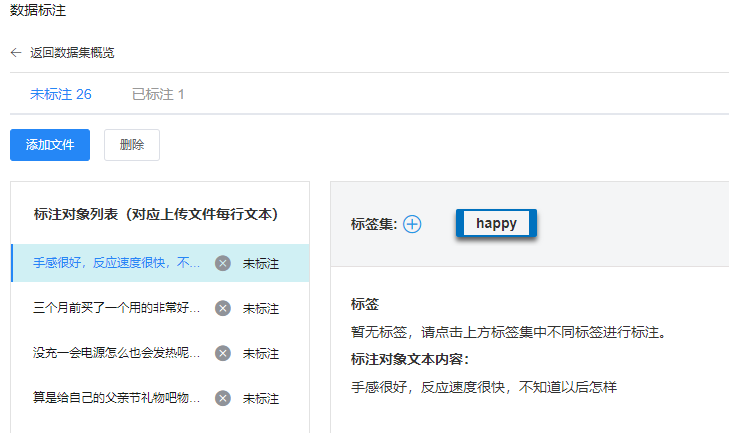Click the 标注对象列表 panel heading
Screen dimensions: 729x433
155,214
